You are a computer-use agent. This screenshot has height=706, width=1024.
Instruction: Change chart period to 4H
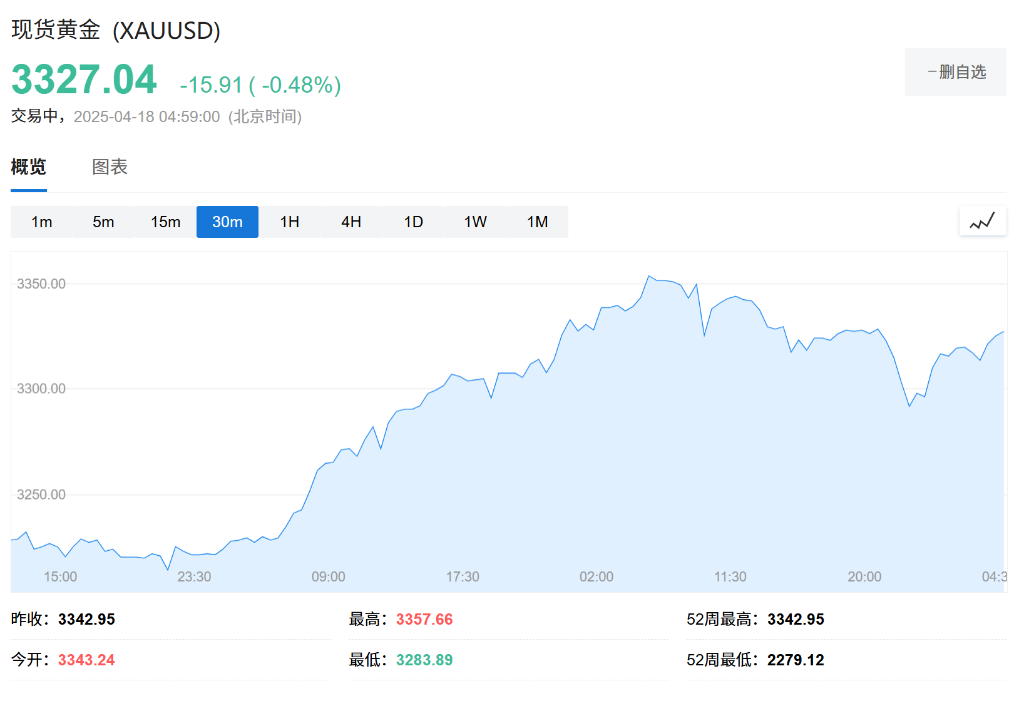click(351, 222)
